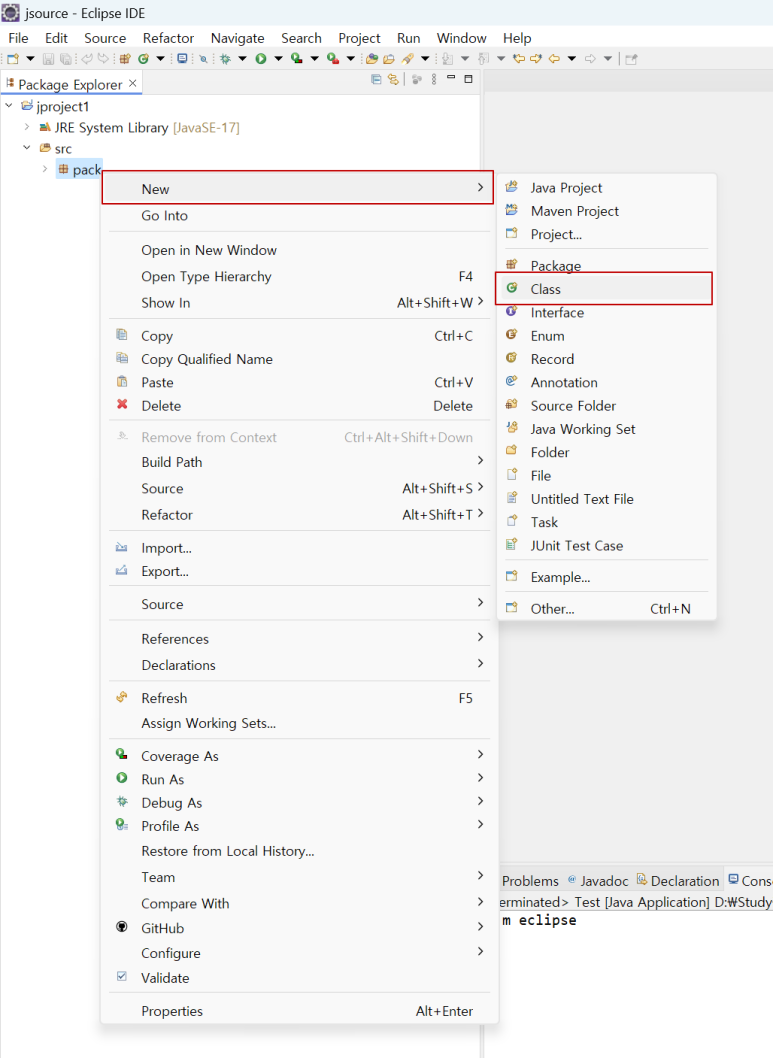Click Import... in context menu
The image size is (773, 1058).
(x=299, y=547)
